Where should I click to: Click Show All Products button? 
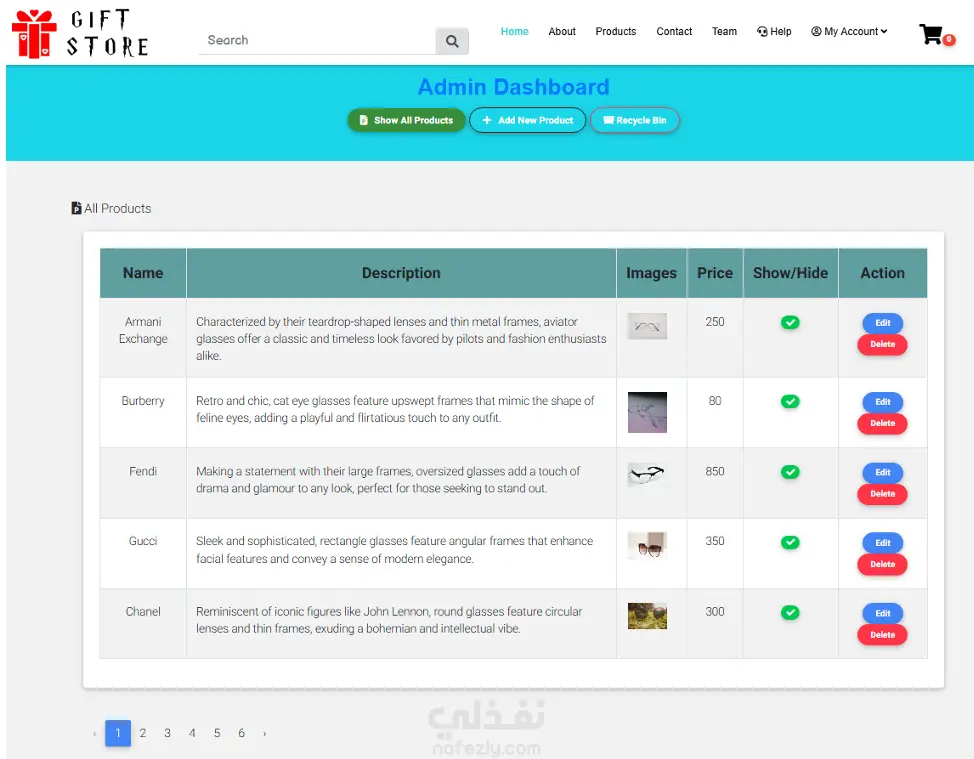click(406, 120)
